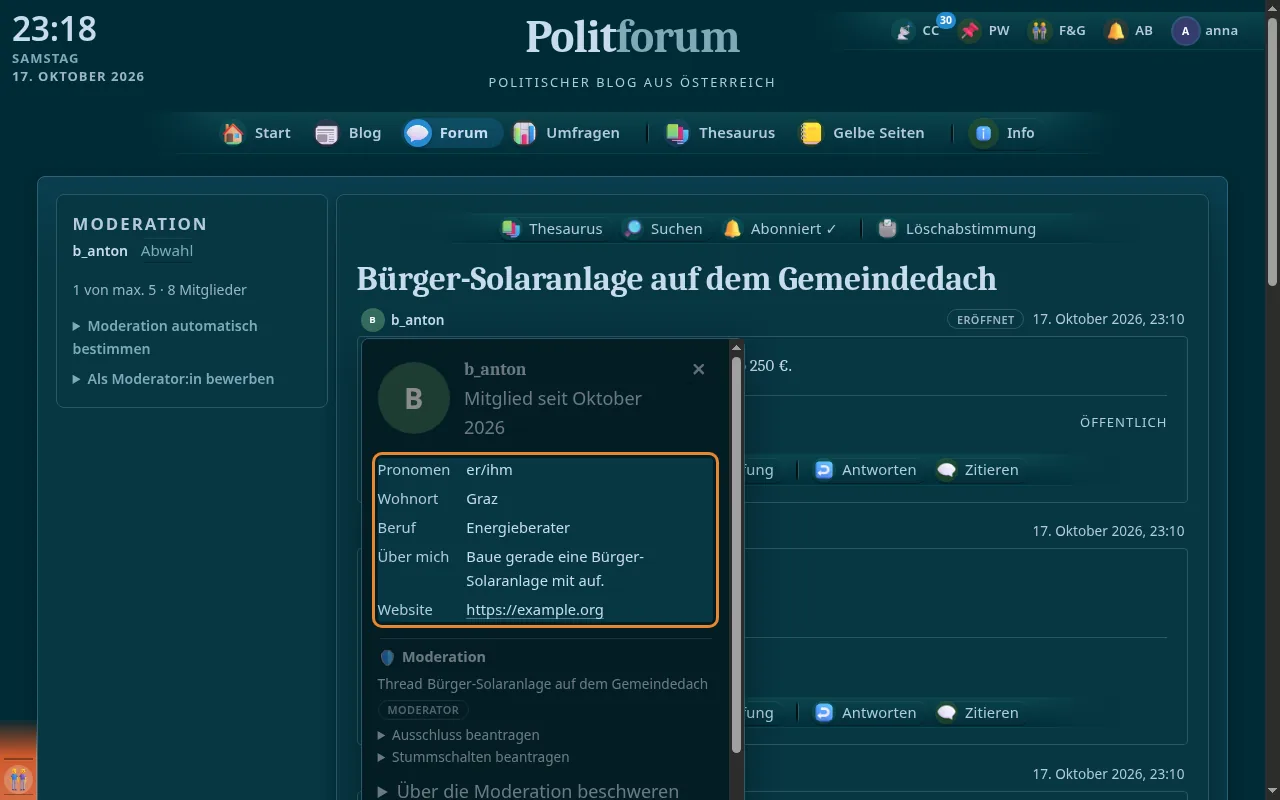Open anna's user avatar menu
The width and height of the screenshot is (1280, 800).
[1185, 31]
